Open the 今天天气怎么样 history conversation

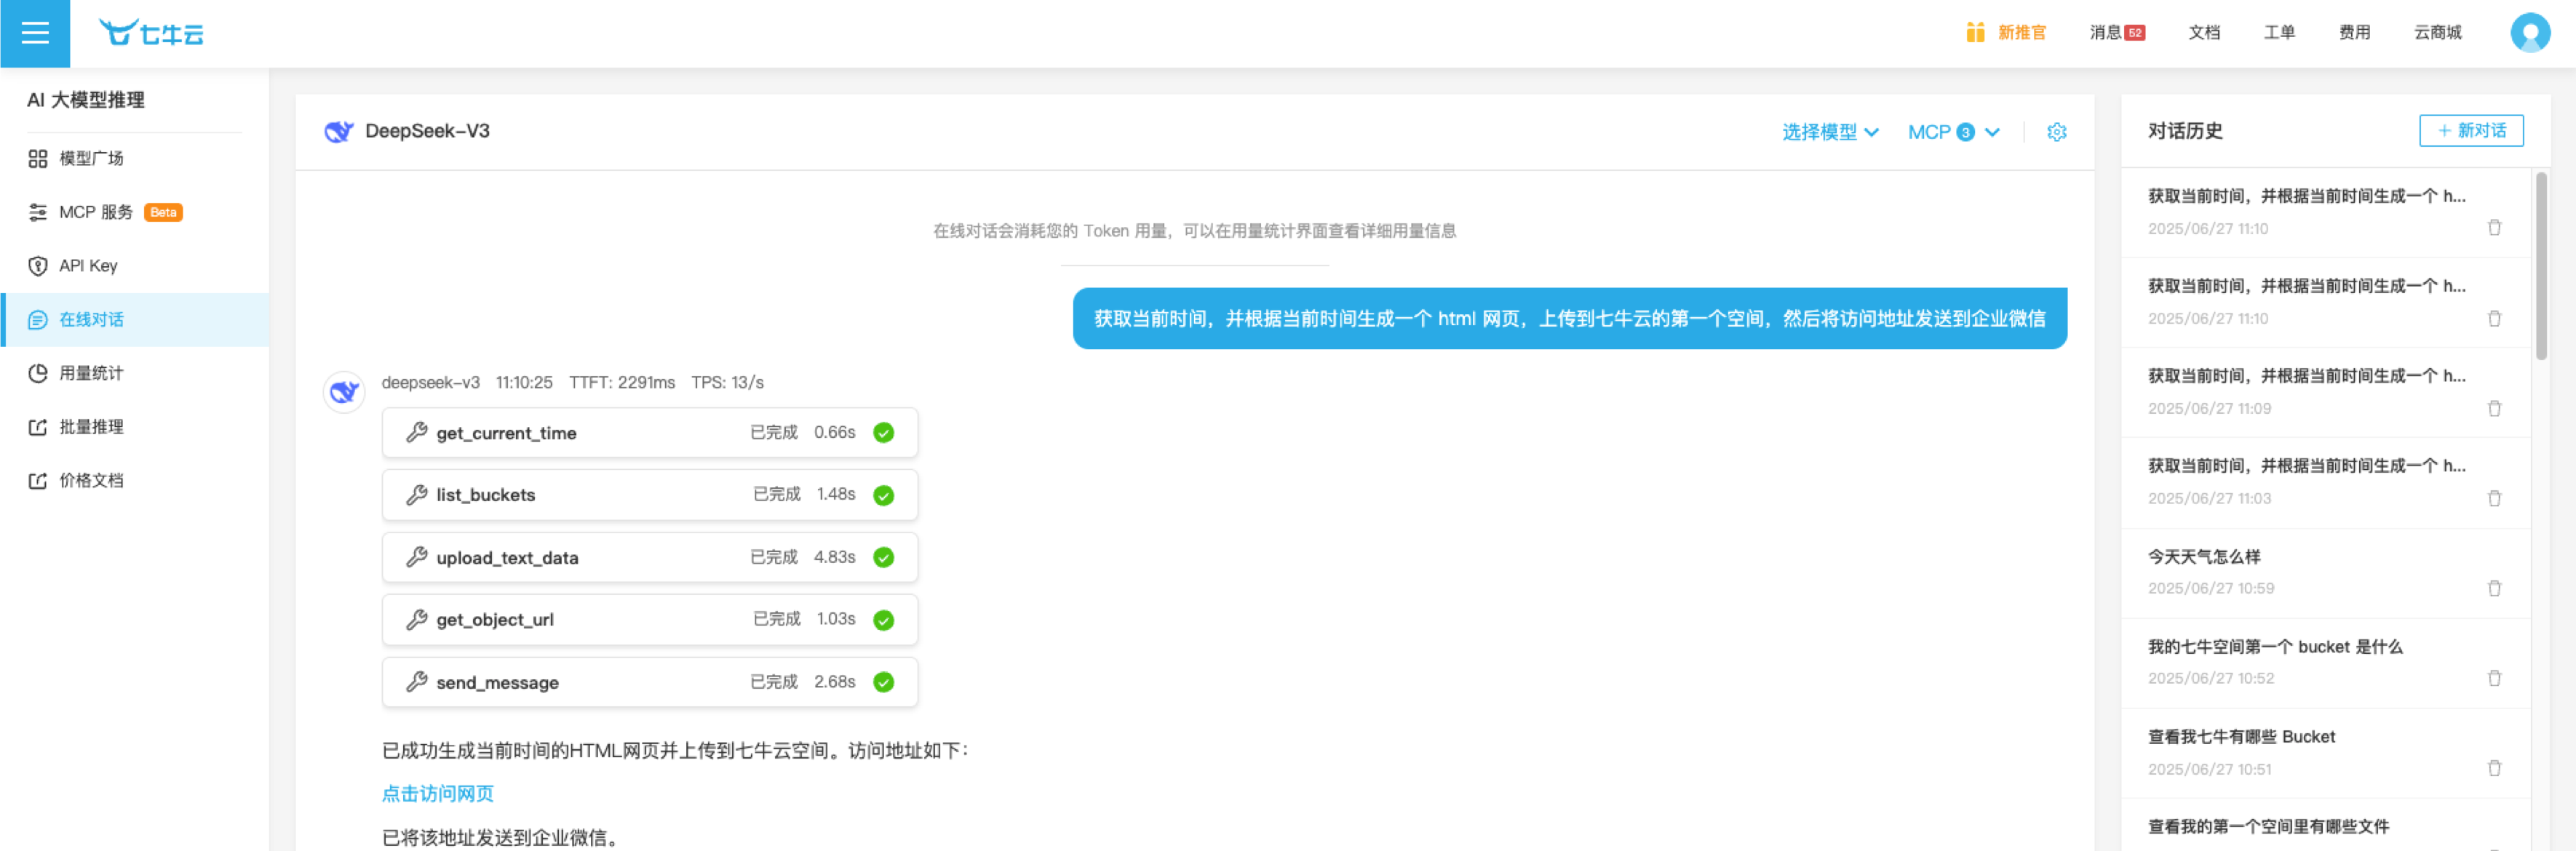point(2326,573)
